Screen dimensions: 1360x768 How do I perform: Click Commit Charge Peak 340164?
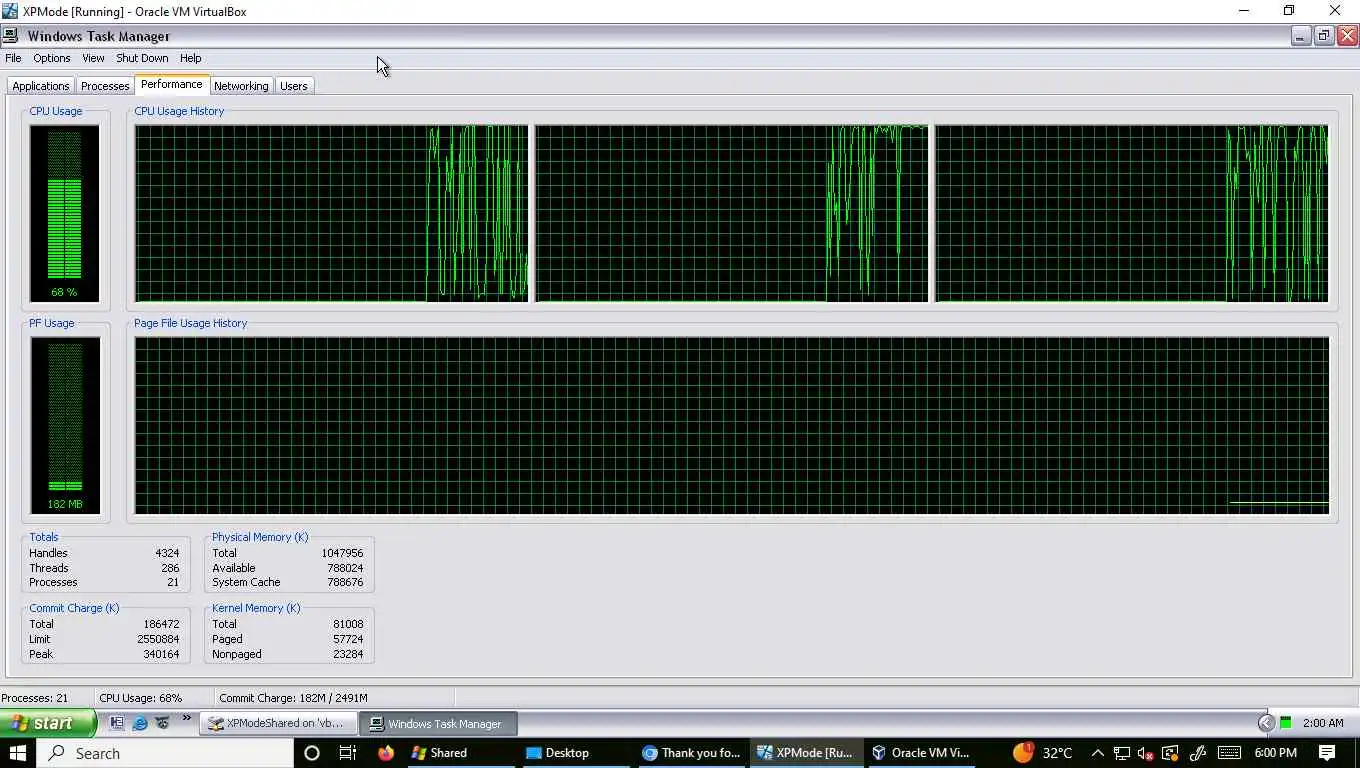[161, 654]
